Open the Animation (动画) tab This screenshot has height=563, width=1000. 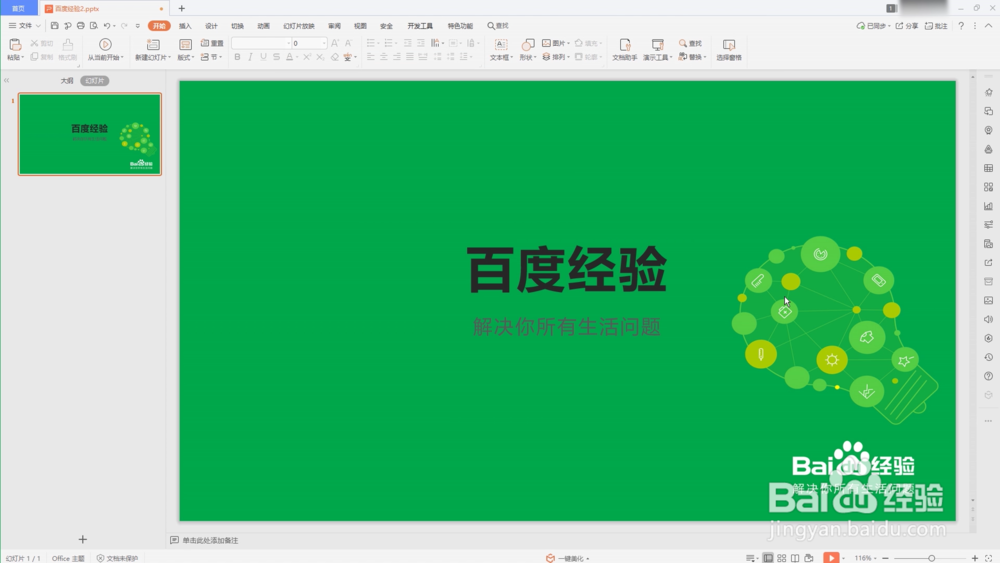pyautogui.click(x=263, y=26)
